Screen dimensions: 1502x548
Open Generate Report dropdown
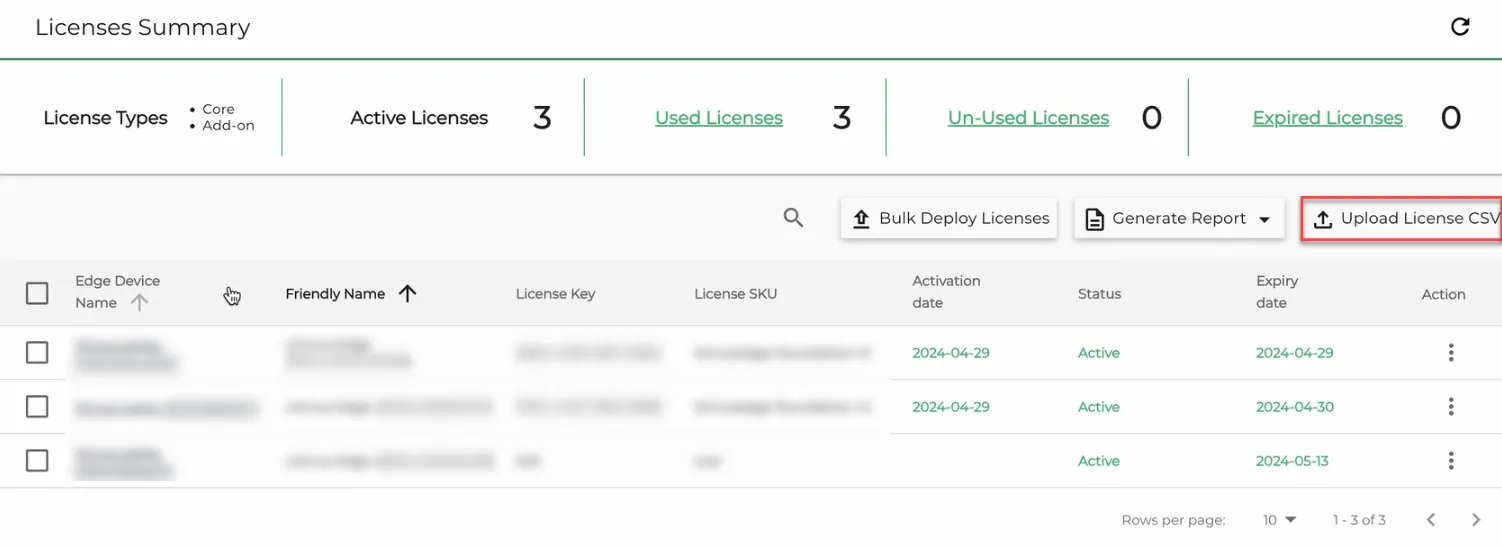point(1178,219)
